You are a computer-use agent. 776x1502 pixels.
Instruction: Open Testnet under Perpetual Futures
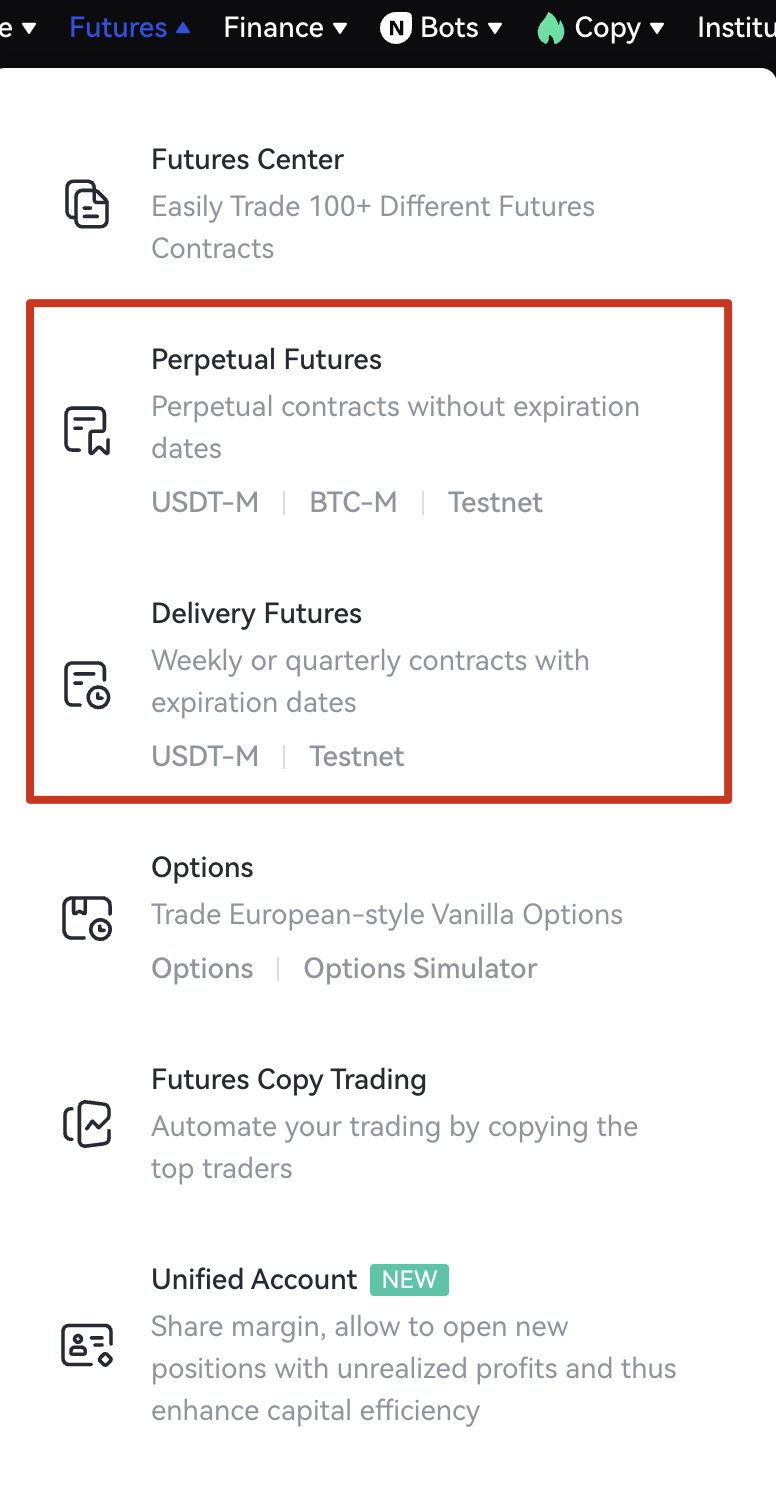pos(495,502)
